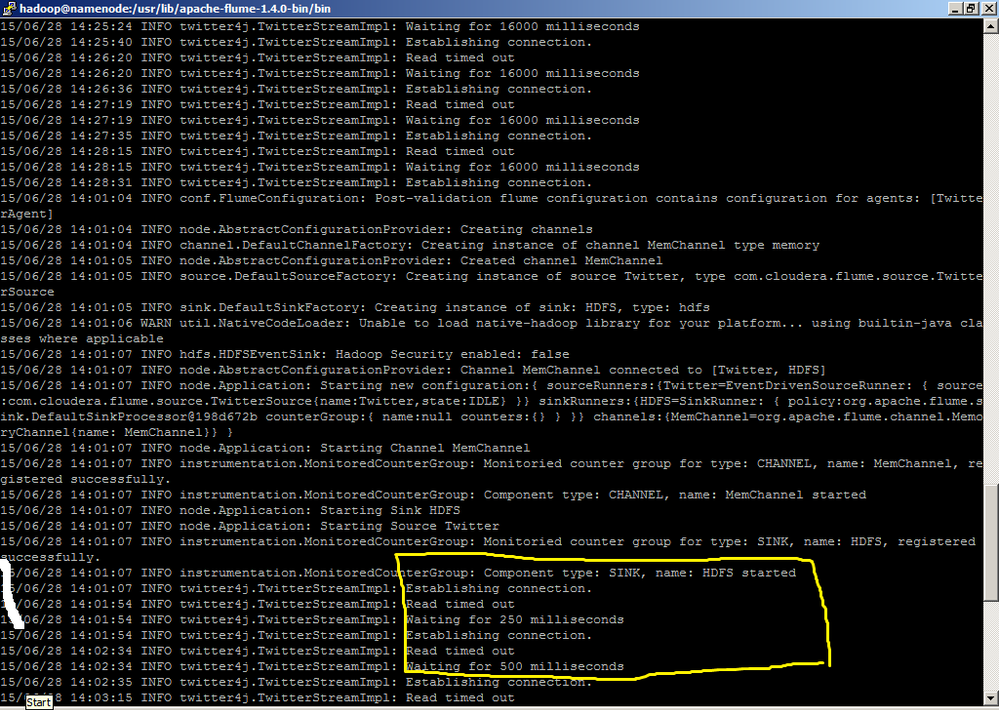Screen dimensions: 999x710
Task: Click the 'Starting Source Twitter' line
Action: coord(250,526)
